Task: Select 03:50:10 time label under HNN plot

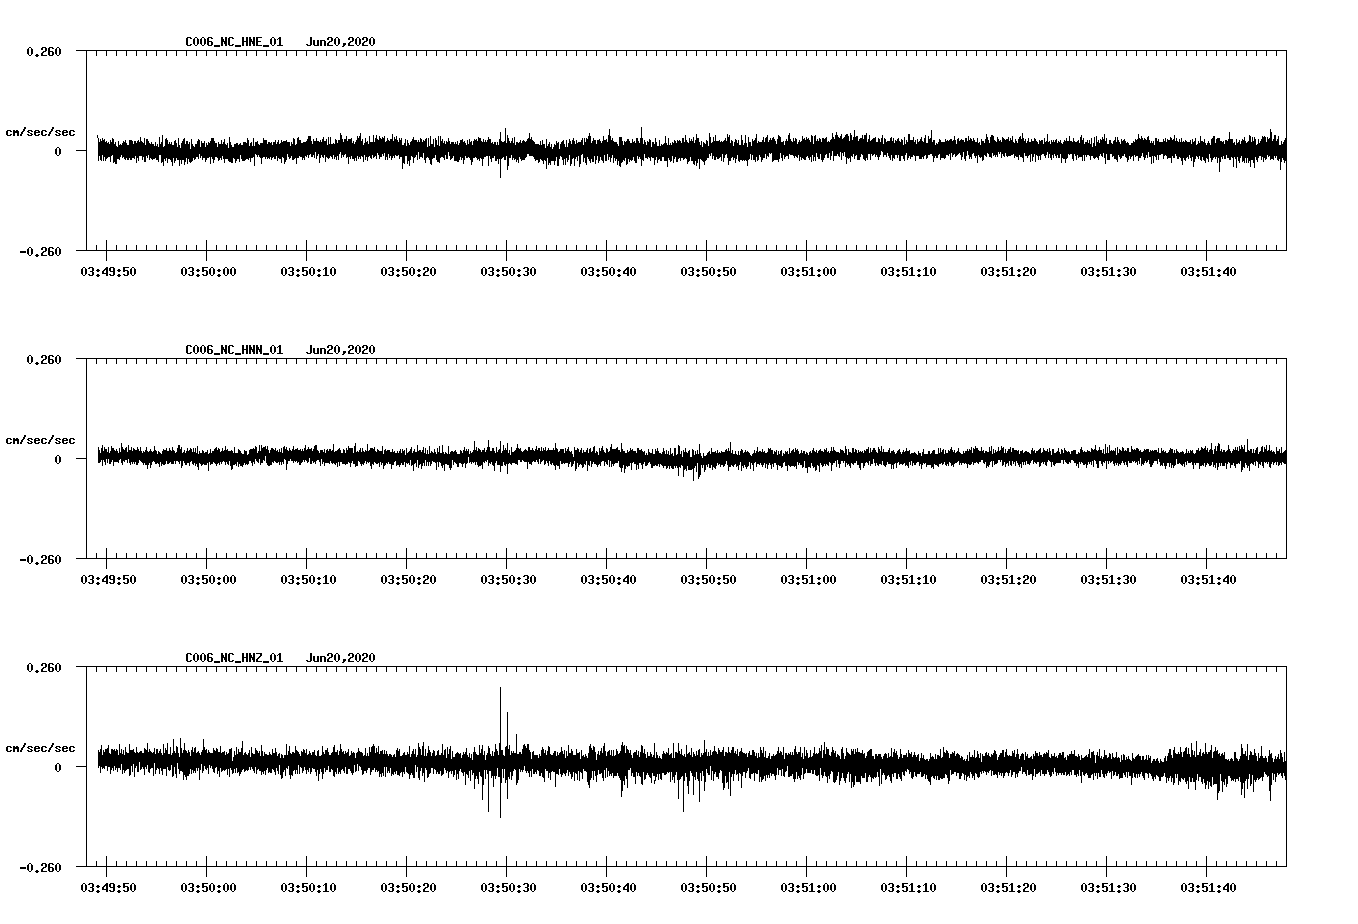Action: [308, 580]
